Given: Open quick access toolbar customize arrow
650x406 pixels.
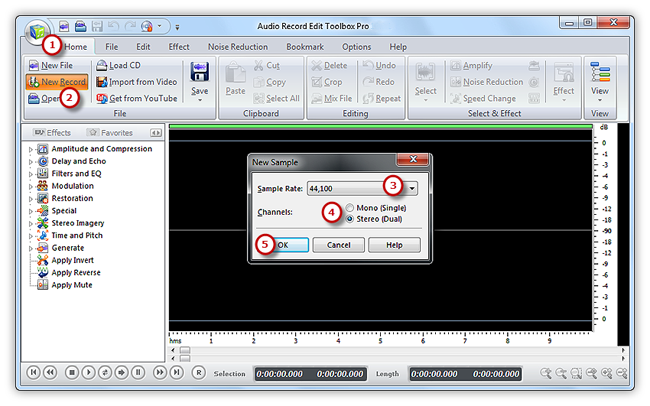Looking at the screenshot, I should 177,27.
